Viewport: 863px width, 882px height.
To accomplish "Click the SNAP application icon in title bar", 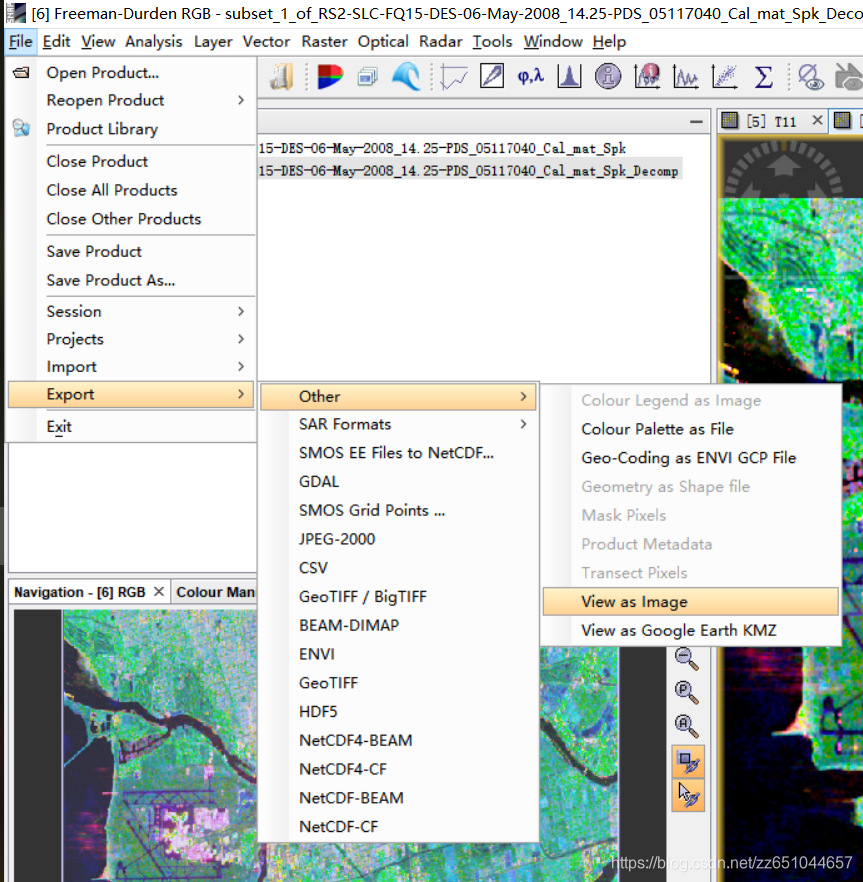I will pos(15,13).
